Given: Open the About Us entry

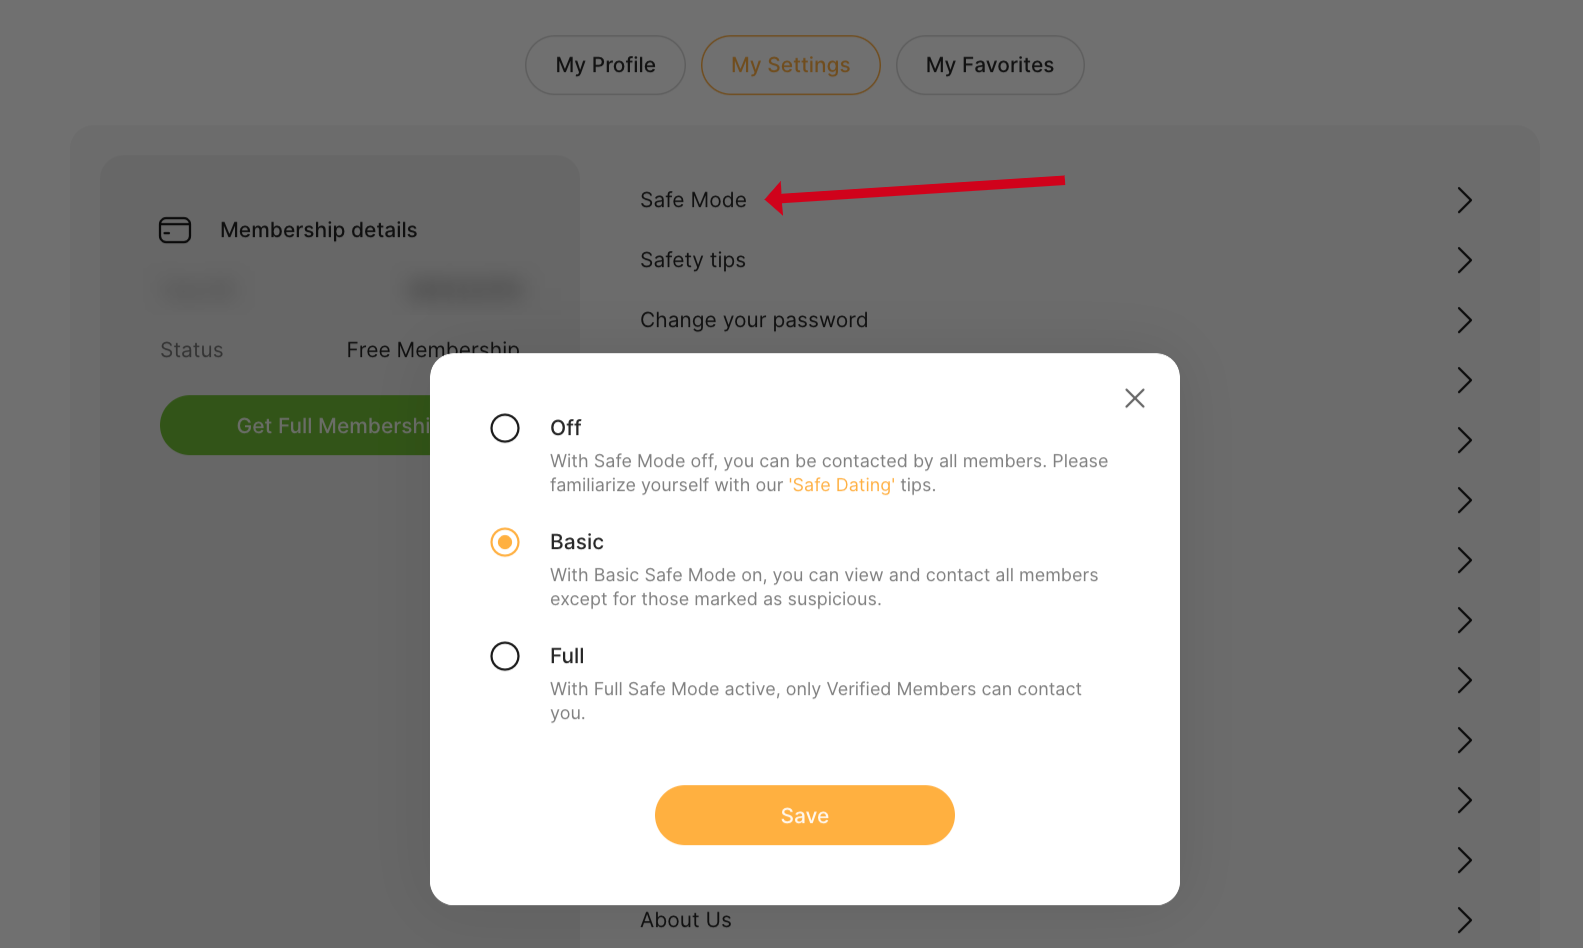Looking at the screenshot, I should click(686, 920).
